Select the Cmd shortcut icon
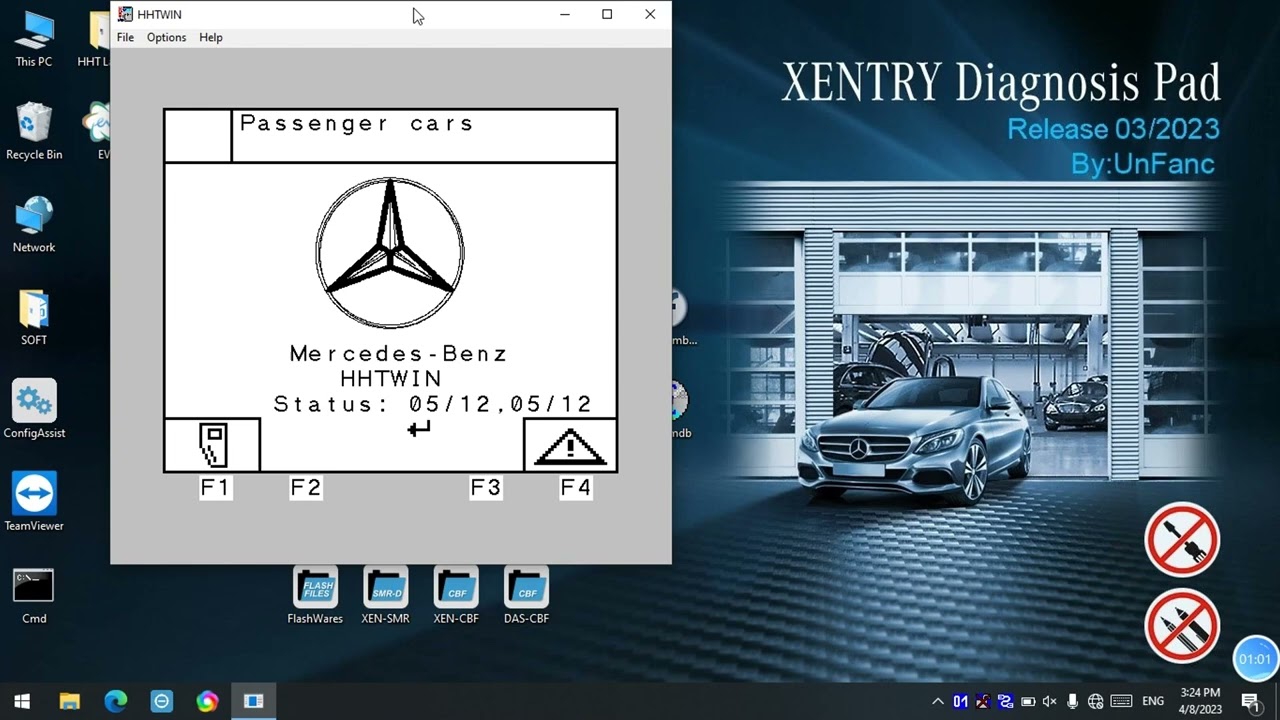Viewport: 1280px width, 720px height. (x=34, y=596)
